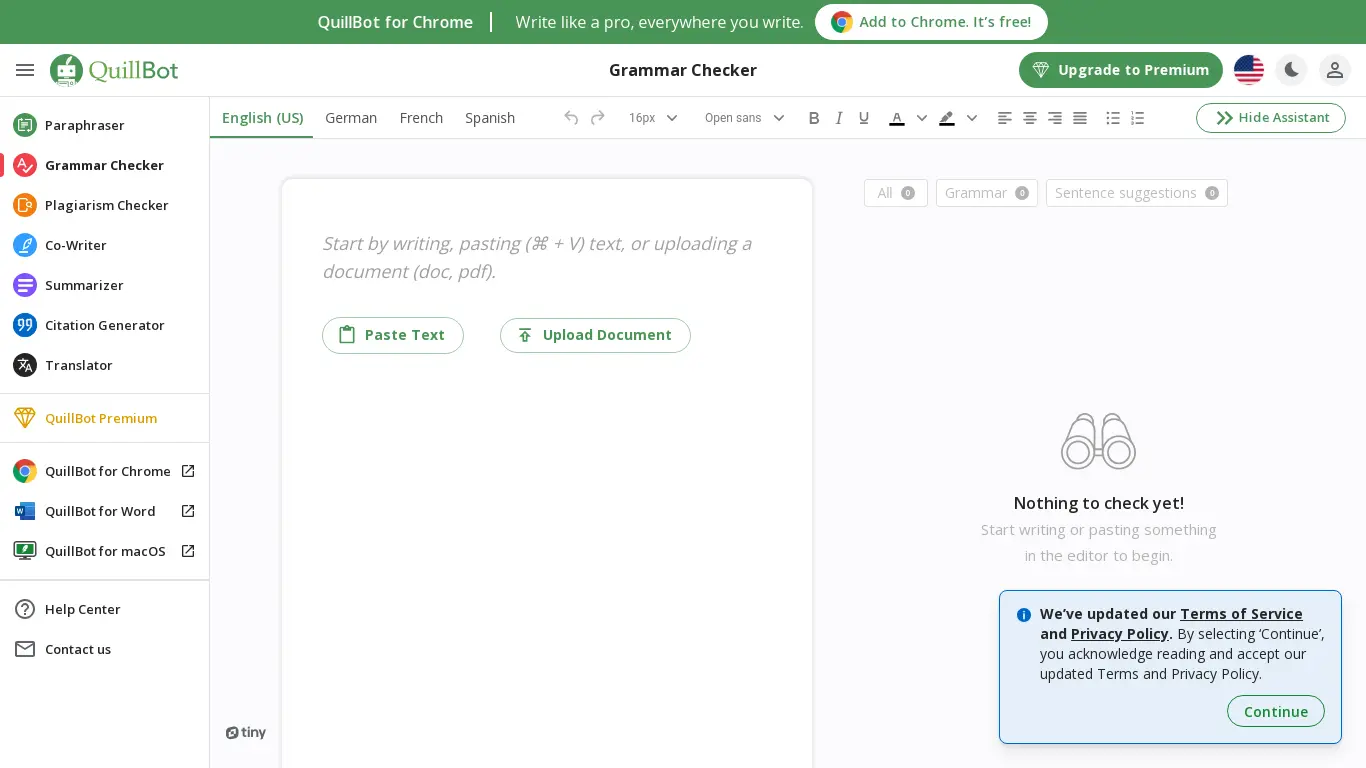Screen dimensions: 1366x768
Task: Click Upgrade to Premium
Action: pyautogui.click(x=1121, y=70)
